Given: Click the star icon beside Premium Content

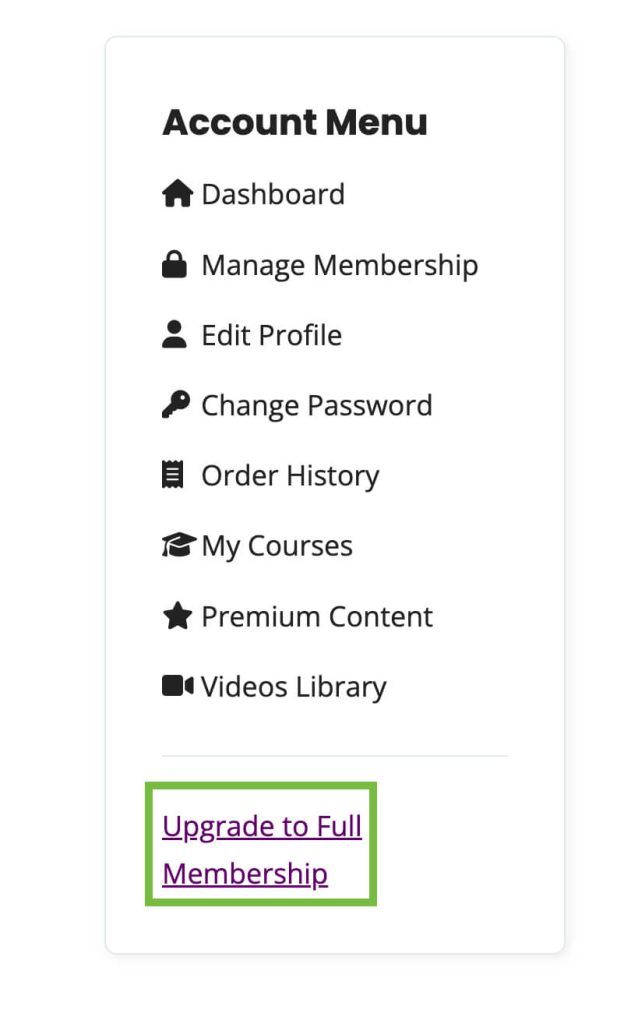Looking at the screenshot, I should (x=177, y=616).
